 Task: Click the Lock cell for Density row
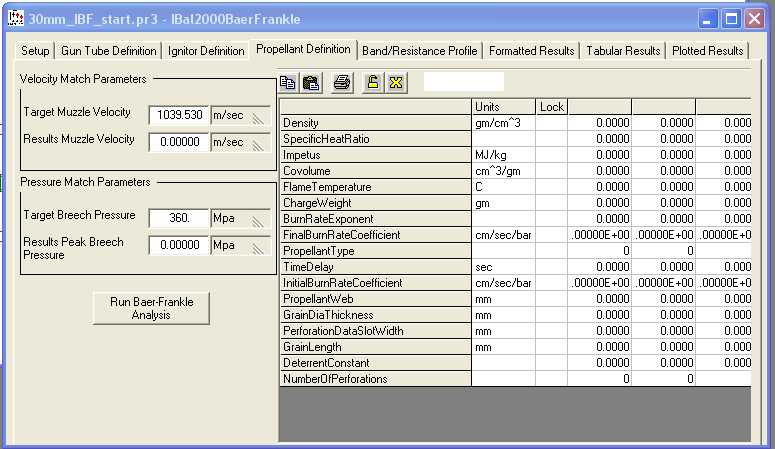(x=551, y=123)
